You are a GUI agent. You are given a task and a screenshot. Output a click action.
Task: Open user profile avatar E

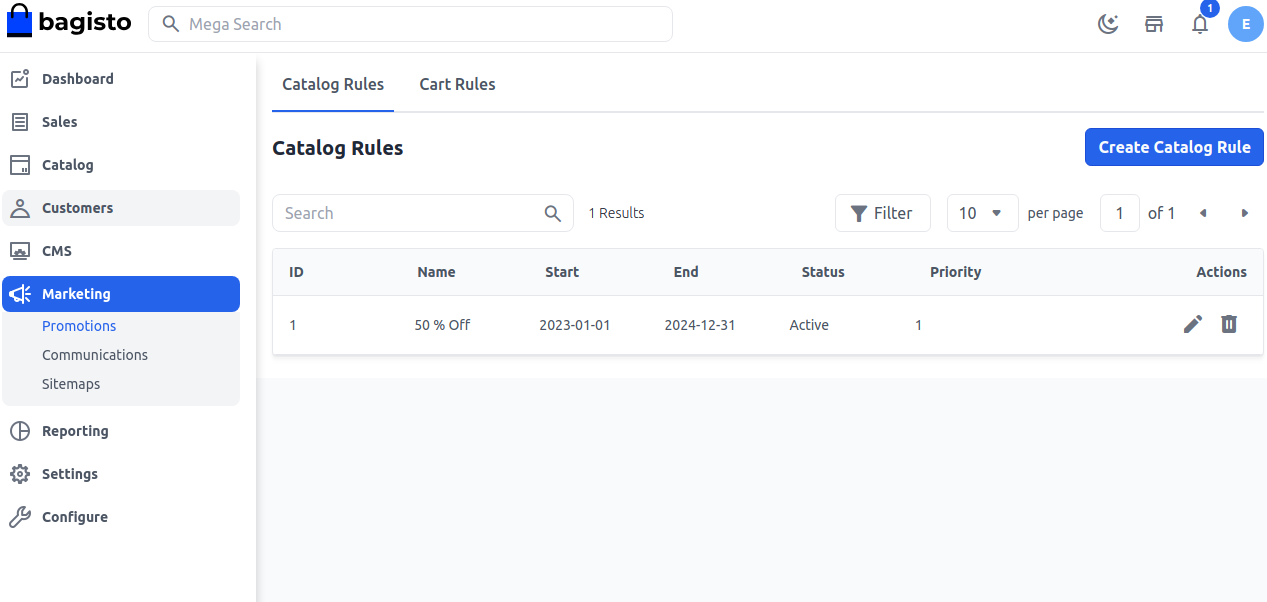1245,24
